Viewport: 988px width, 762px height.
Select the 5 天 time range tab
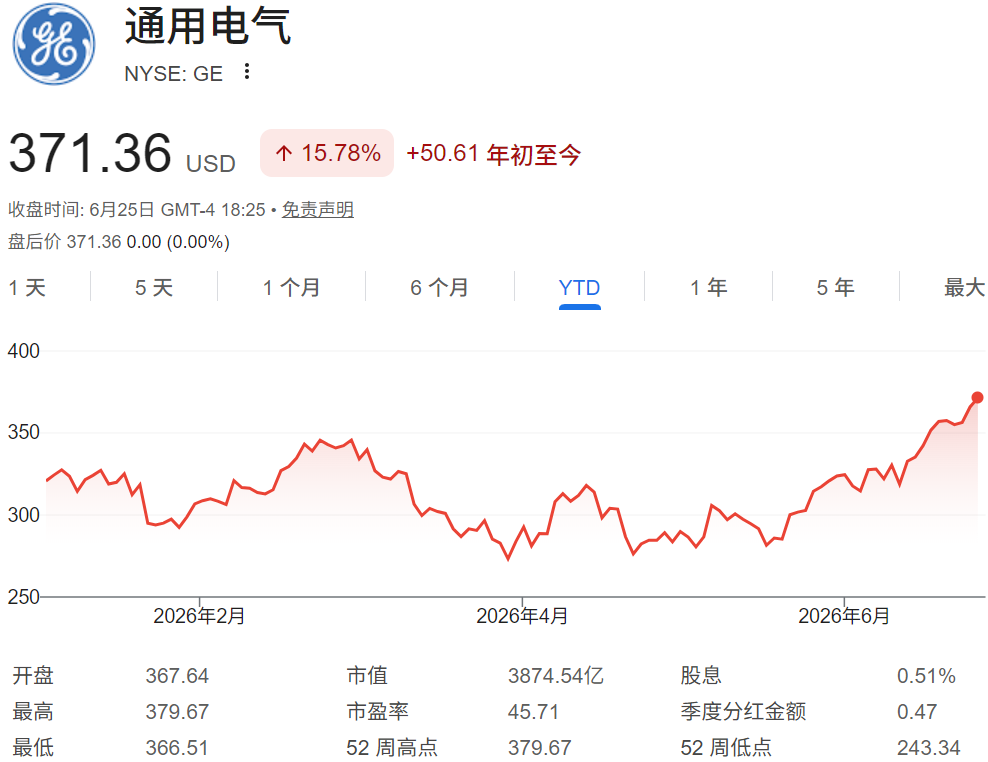click(x=154, y=288)
